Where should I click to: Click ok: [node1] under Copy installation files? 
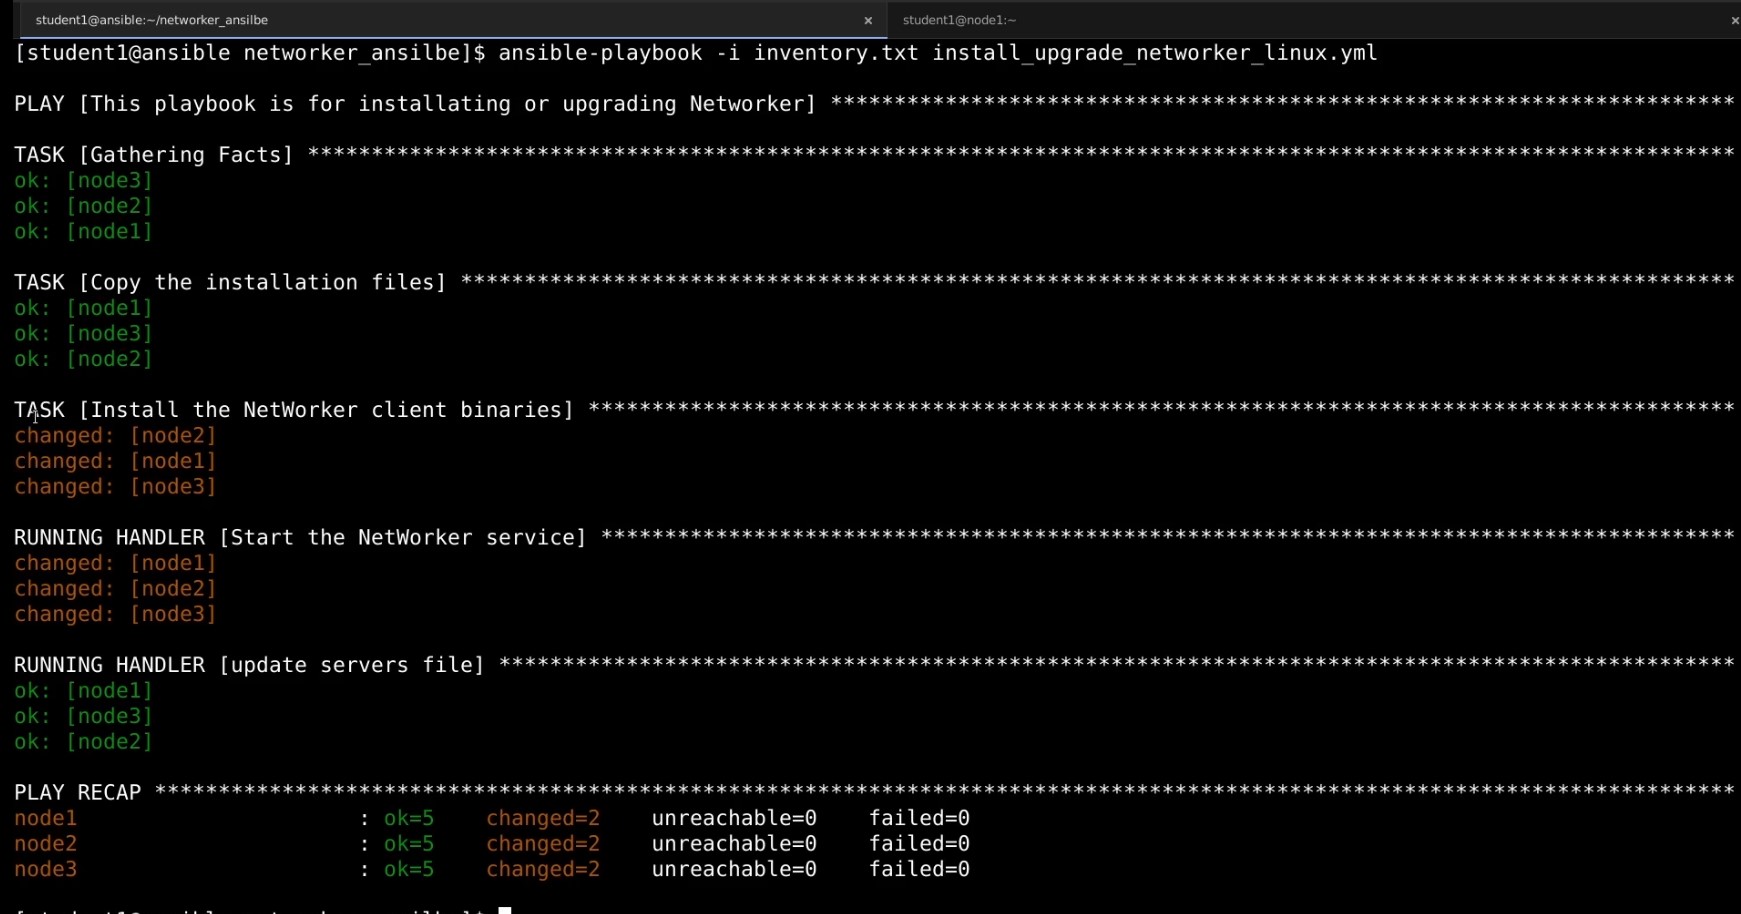pos(83,308)
